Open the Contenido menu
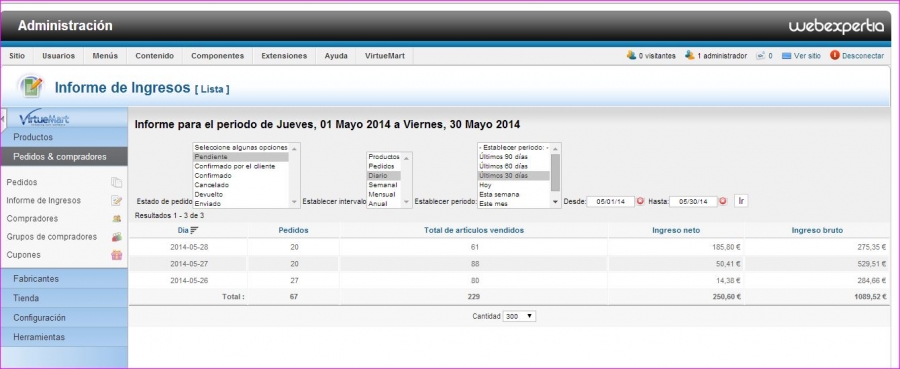 [154, 56]
